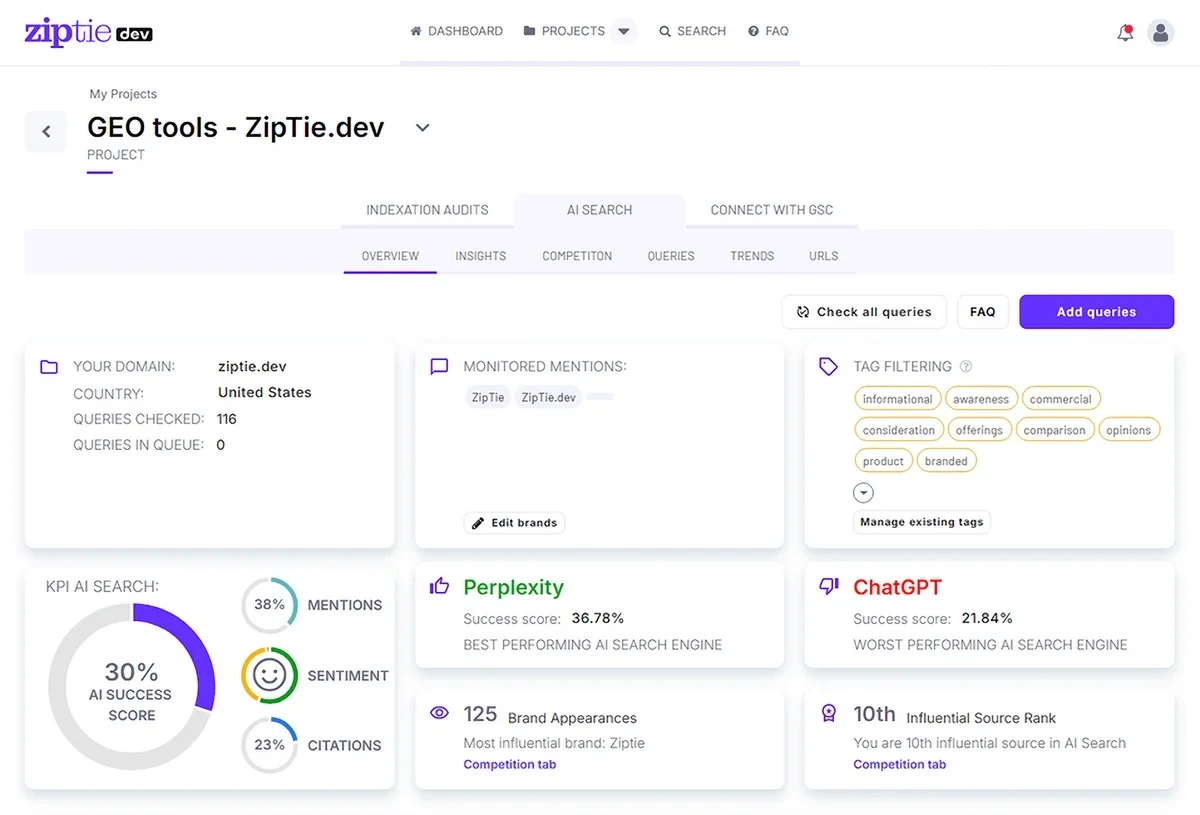Select the Trends sub-tab
Screen dimensions: 1200x815
click(x=752, y=256)
